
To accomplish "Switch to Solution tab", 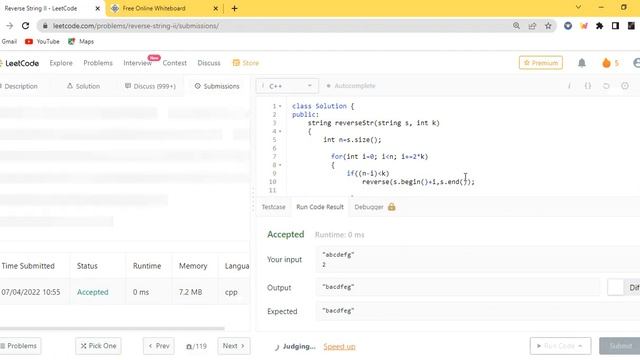I will click(x=83, y=86).
